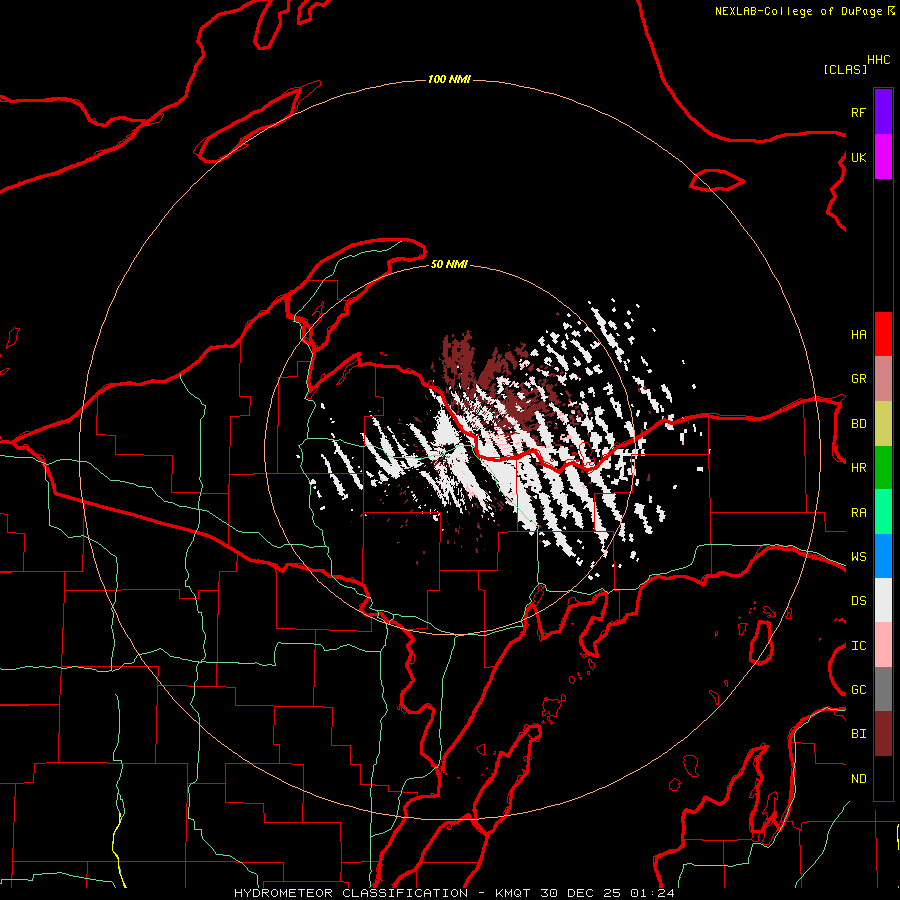The width and height of the screenshot is (900, 900).
Task: Pick the HR green legend swatch
Action: [x=883, y=467]
